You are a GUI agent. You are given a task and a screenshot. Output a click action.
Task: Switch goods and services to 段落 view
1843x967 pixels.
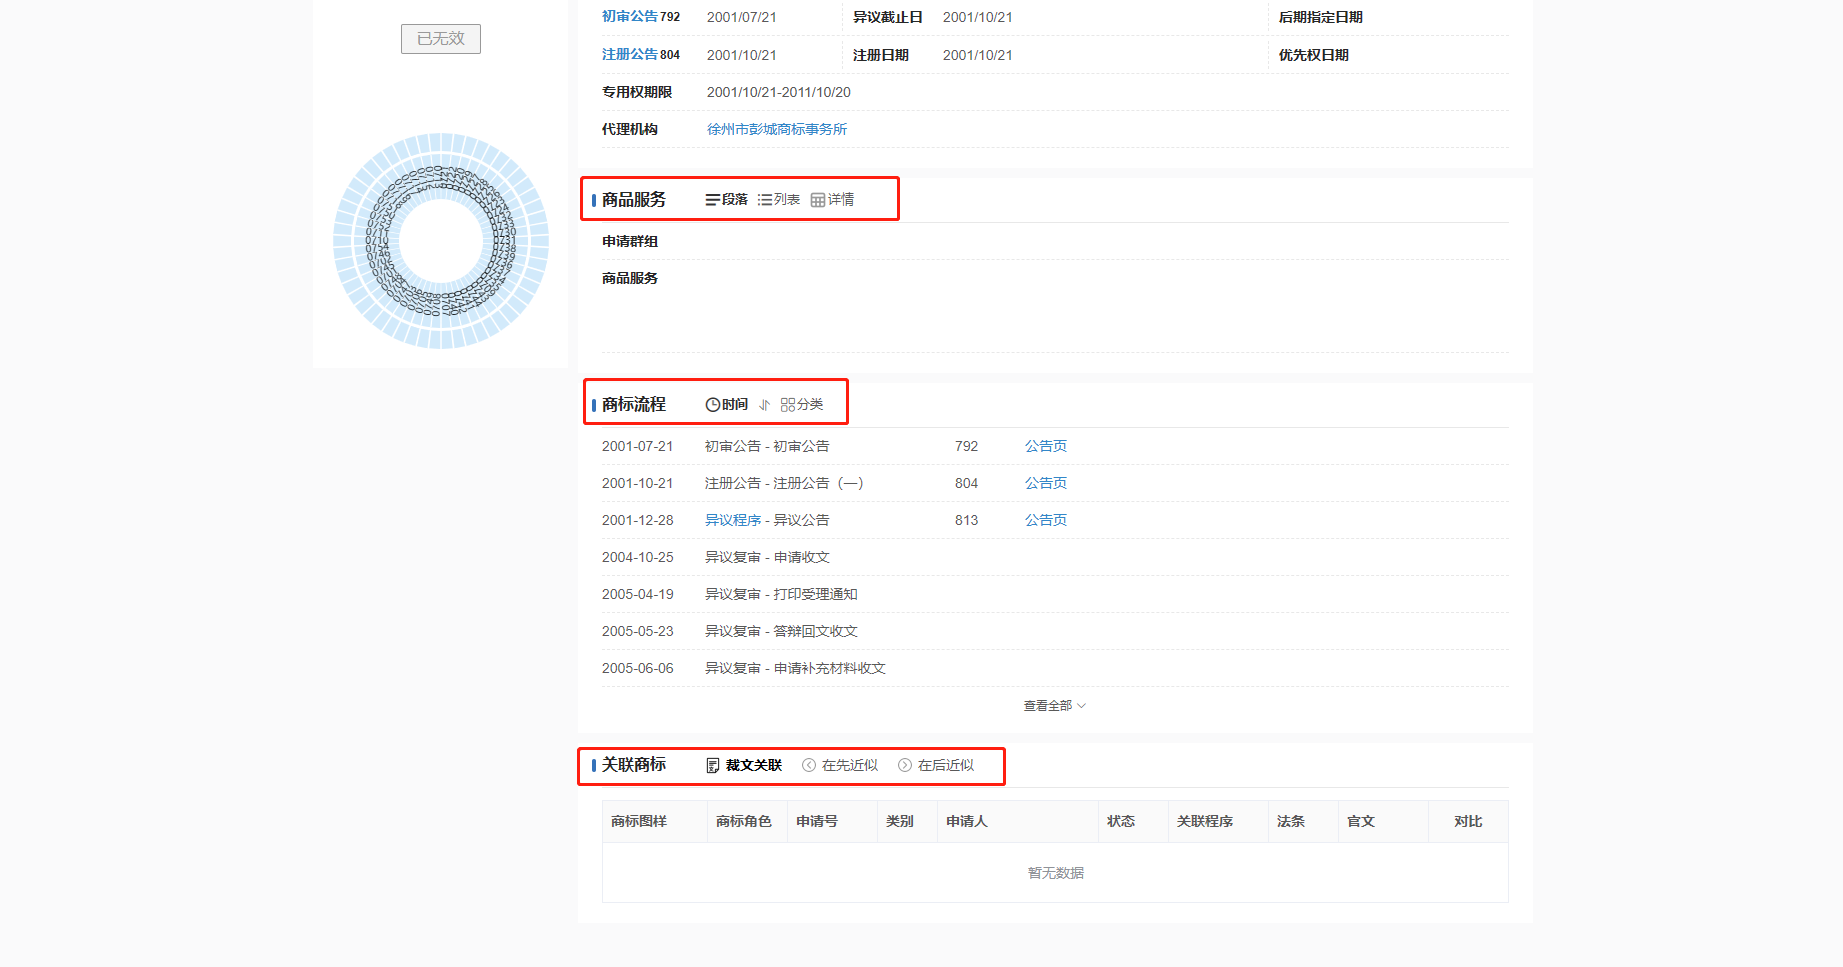click(727, 200)
